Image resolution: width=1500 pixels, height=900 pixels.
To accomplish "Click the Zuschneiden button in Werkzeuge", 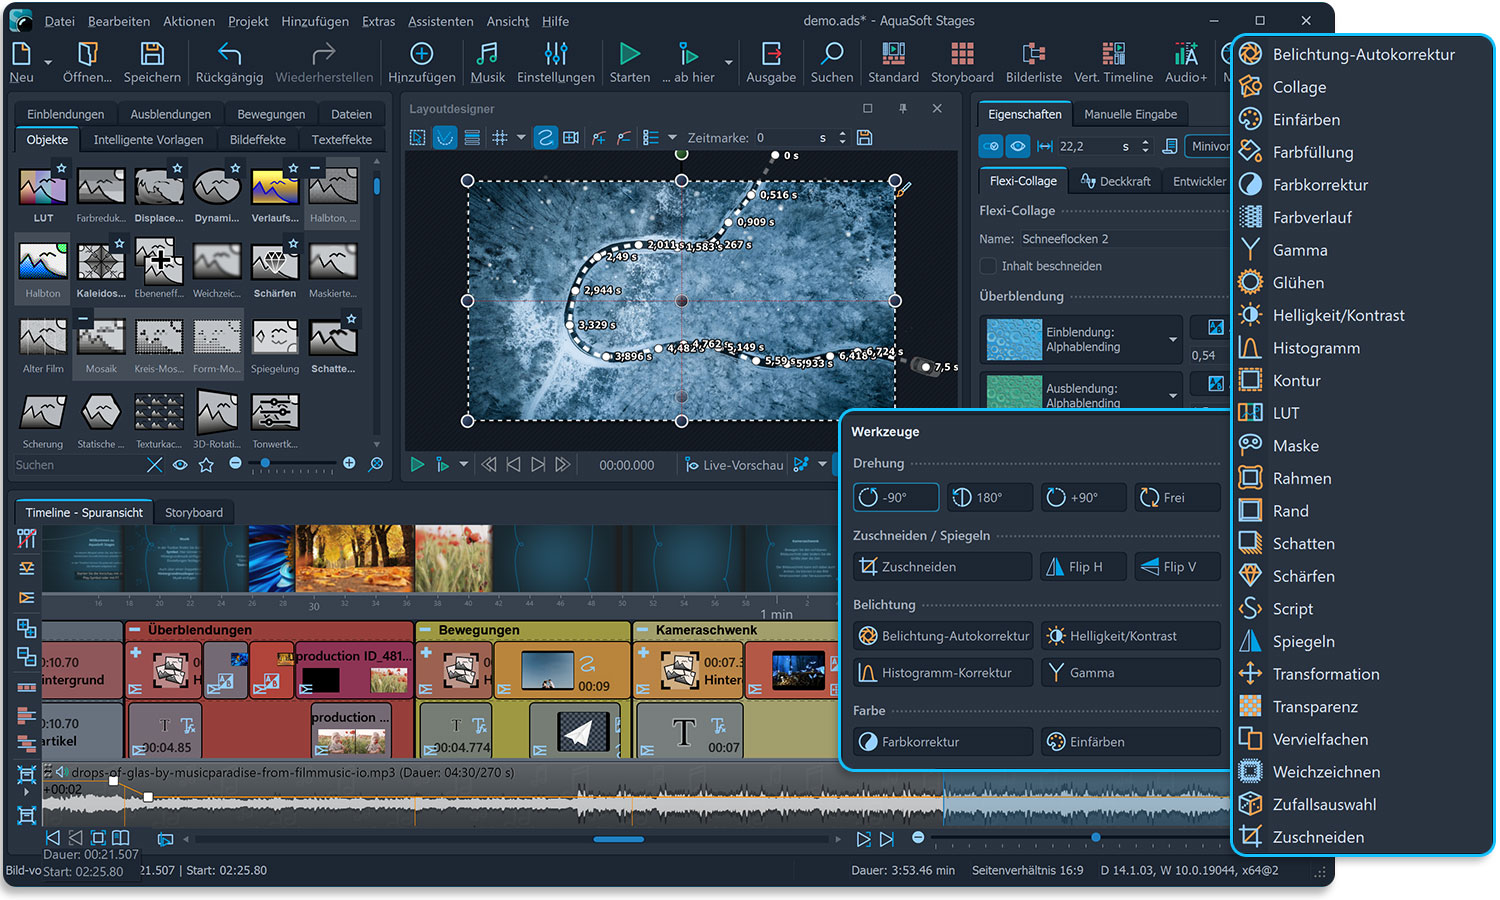I will click(942, 567).
